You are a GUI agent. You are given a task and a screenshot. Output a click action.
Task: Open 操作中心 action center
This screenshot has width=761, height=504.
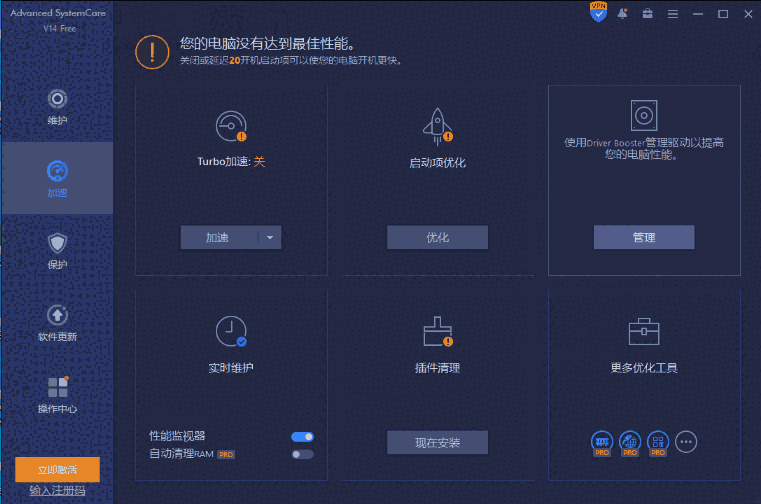57,394
